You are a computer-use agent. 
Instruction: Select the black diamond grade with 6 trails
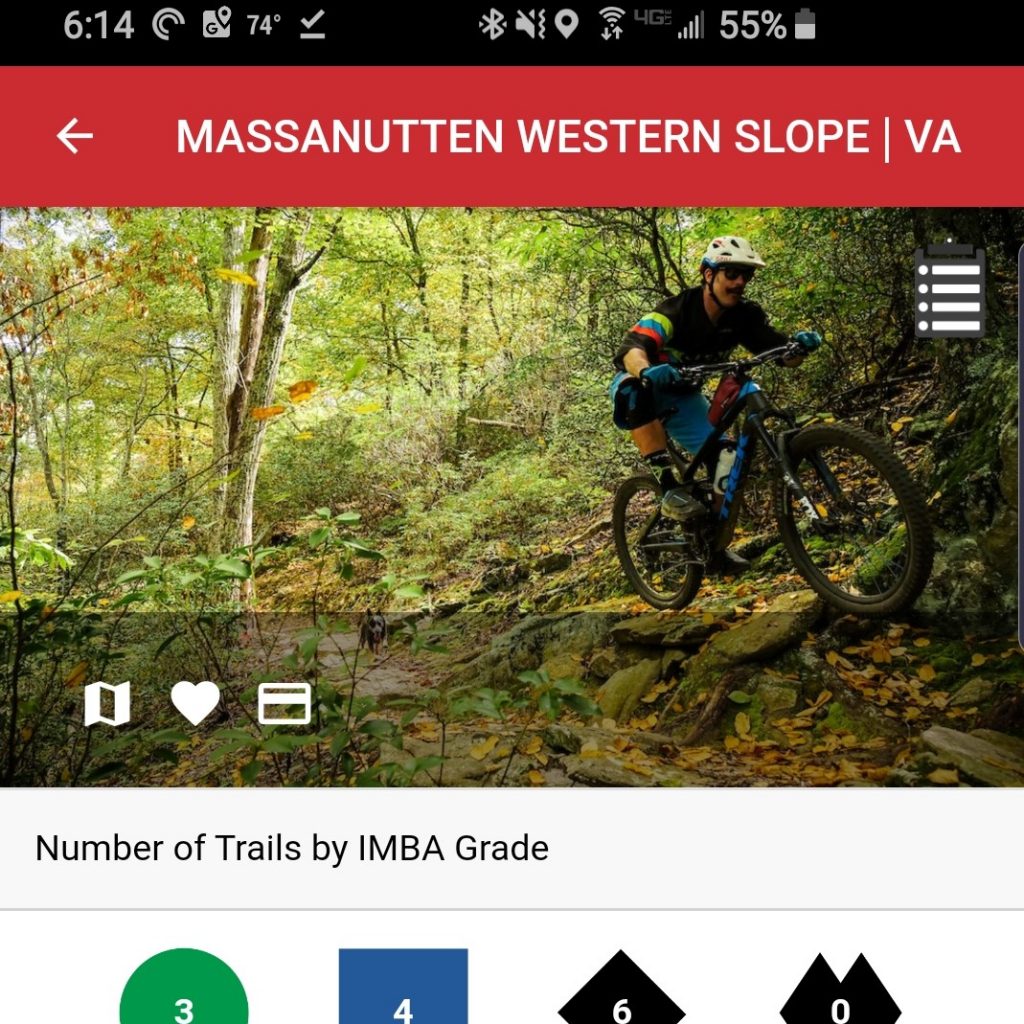pyautogui.click(x=621, y=986)
